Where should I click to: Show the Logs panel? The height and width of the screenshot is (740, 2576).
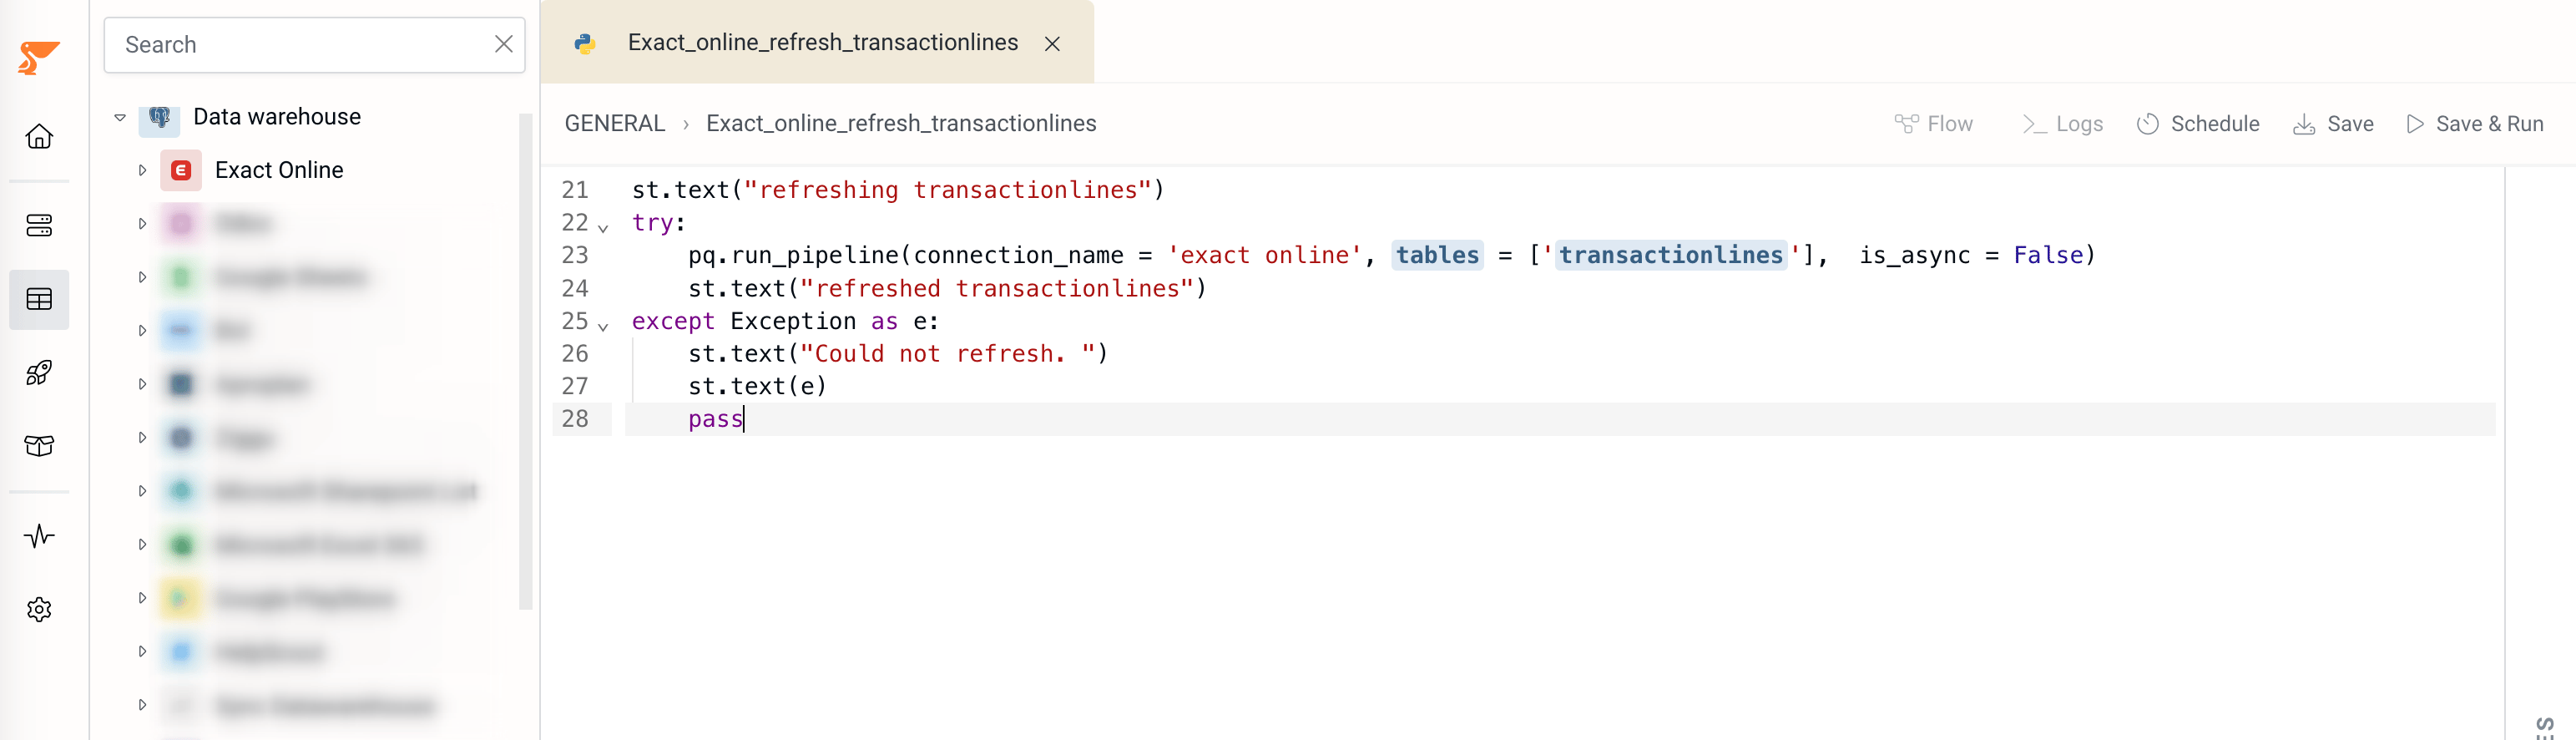click(x=2062, y=124)
